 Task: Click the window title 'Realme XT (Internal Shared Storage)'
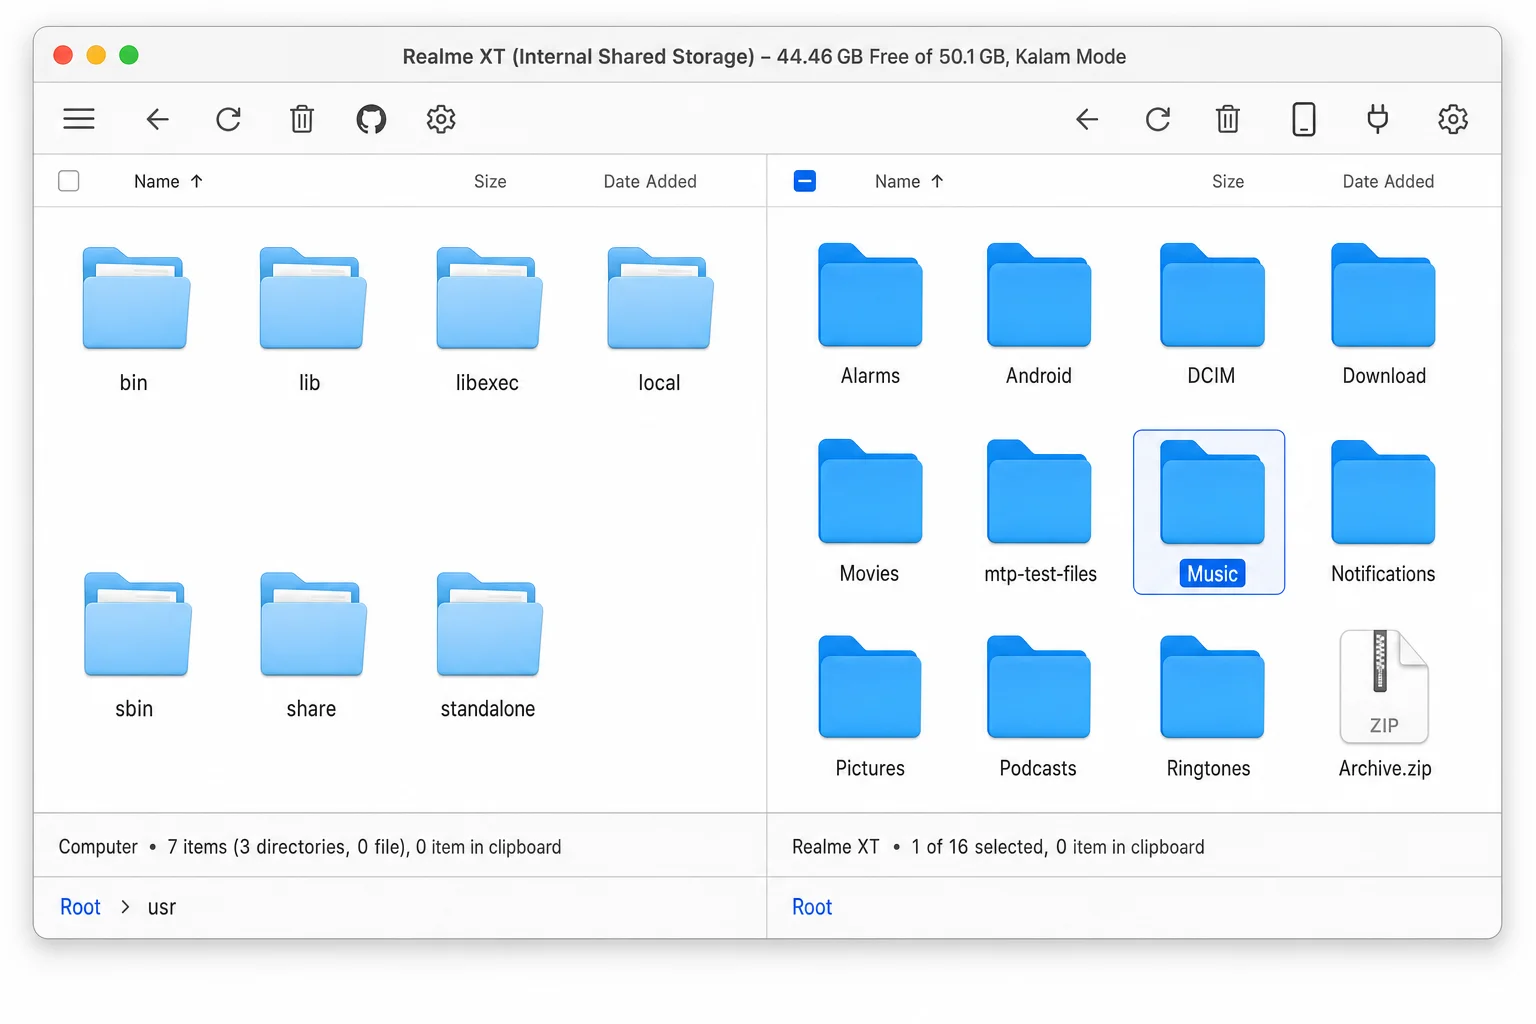[578, 57]
